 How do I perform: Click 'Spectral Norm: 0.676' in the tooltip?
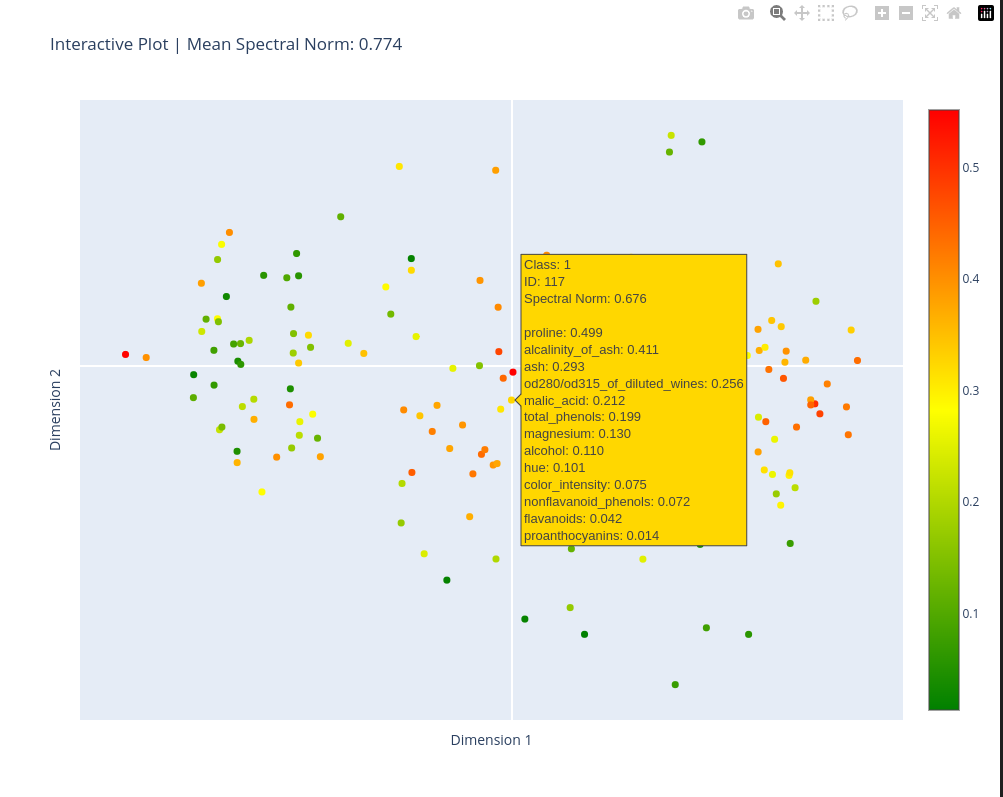(x=585, y=299)
